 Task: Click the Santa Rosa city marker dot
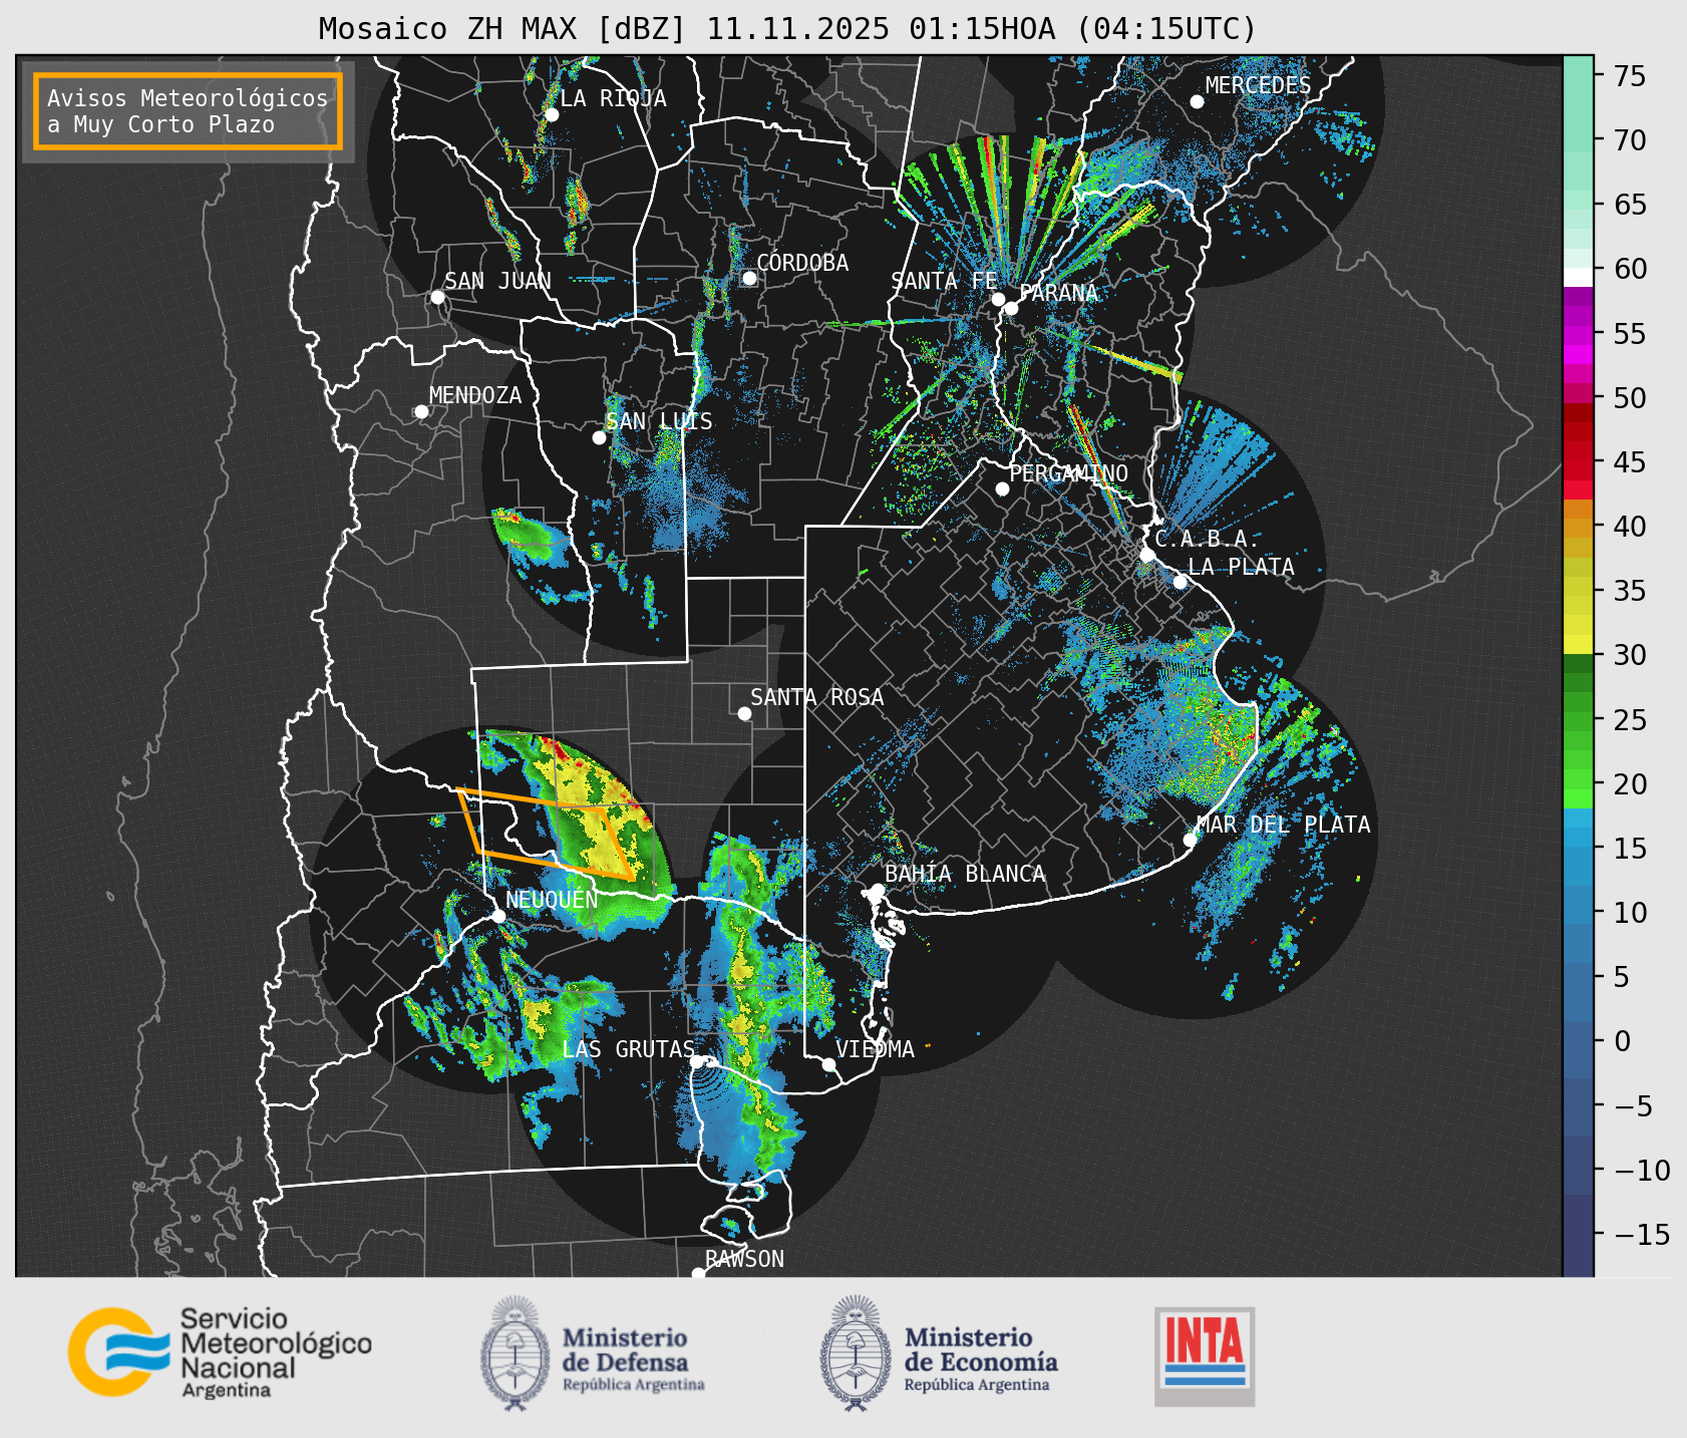click(x=744, y=713)
